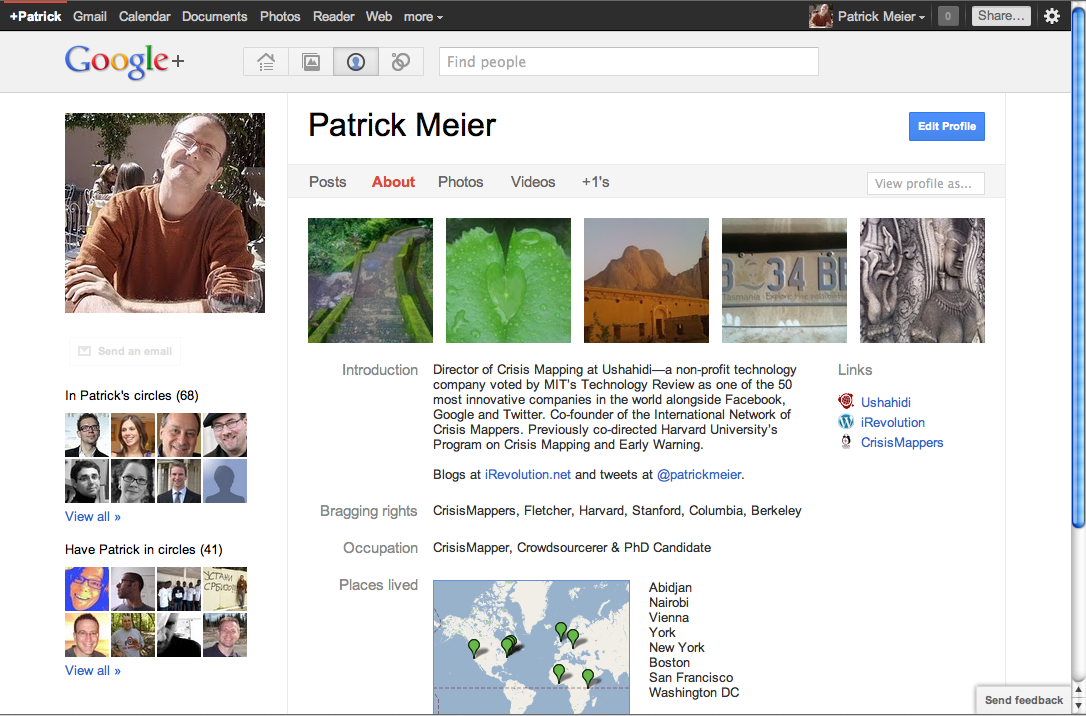The width and height of the screenshot is (1086, 716).
Task: Click the Google+ logo
Action: pos(124,62)
